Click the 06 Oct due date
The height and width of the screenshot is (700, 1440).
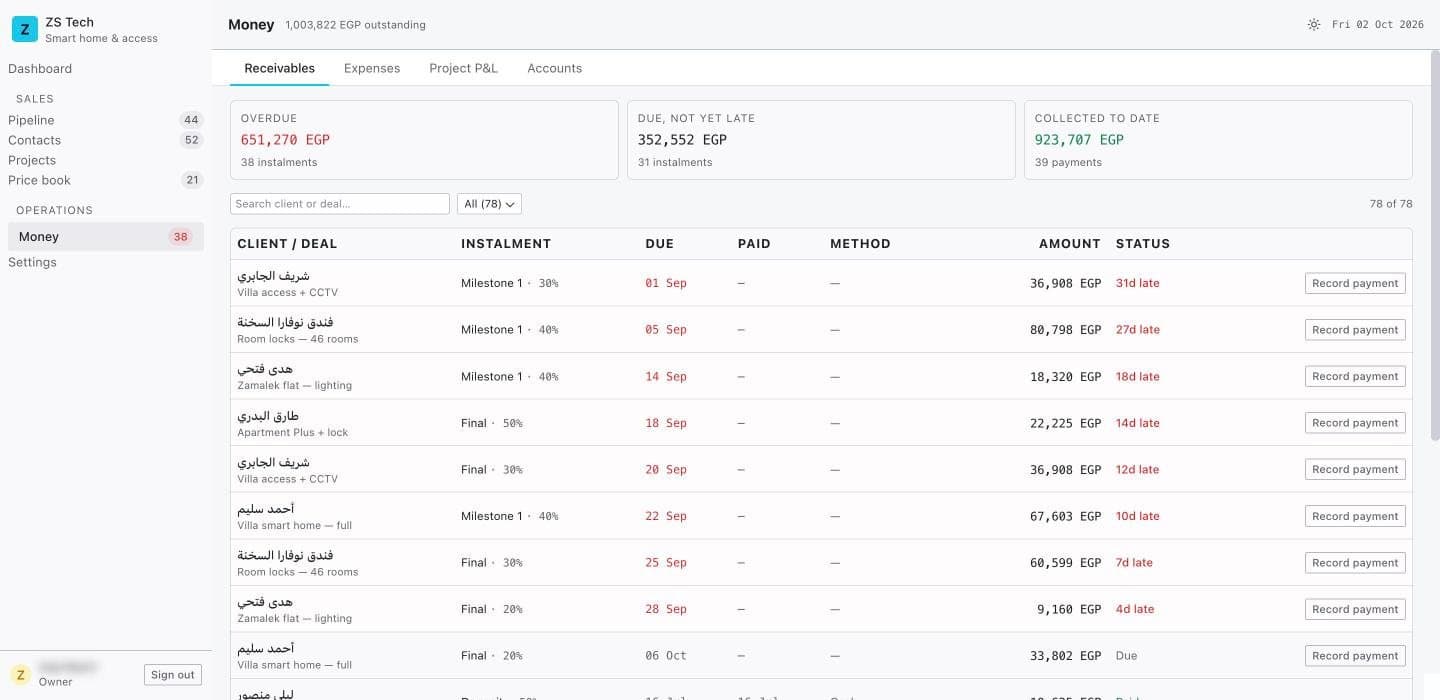pyautogui.click(x=666, y=656)
